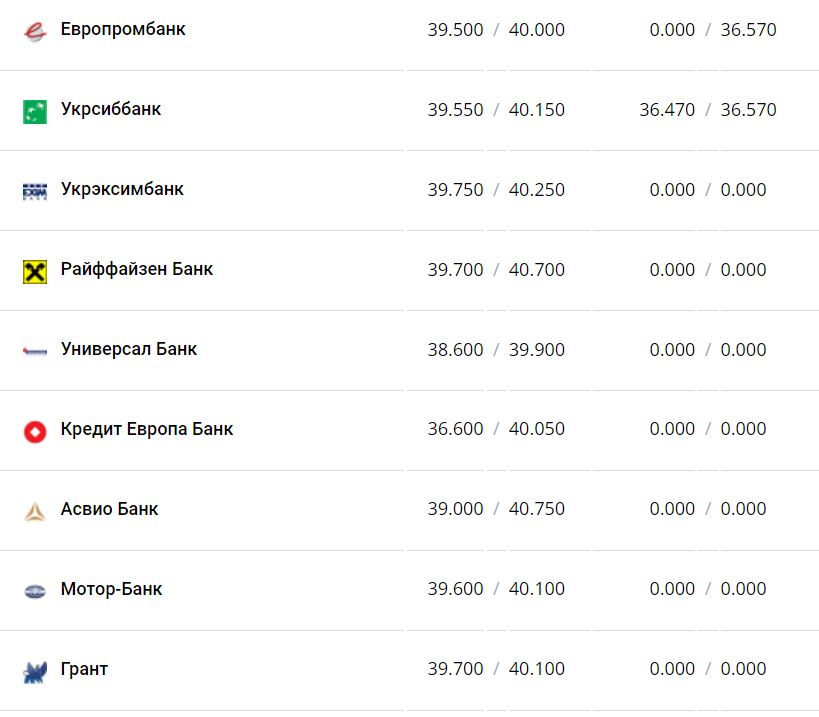Click Укрсиббанк rate 36.470 / 36.570
Screen dimensions: 819x717
pyautogui.click(x=708, y=110)
